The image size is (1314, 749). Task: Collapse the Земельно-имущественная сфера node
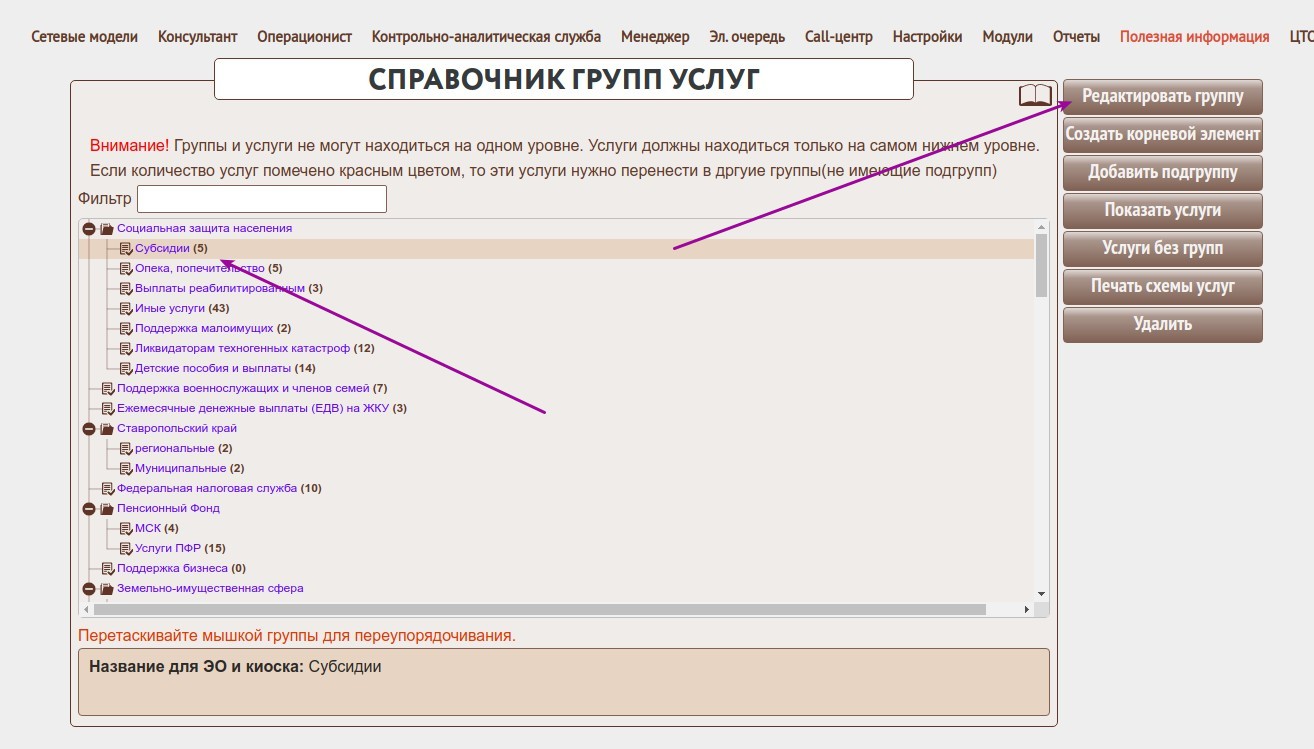(89, 589)
